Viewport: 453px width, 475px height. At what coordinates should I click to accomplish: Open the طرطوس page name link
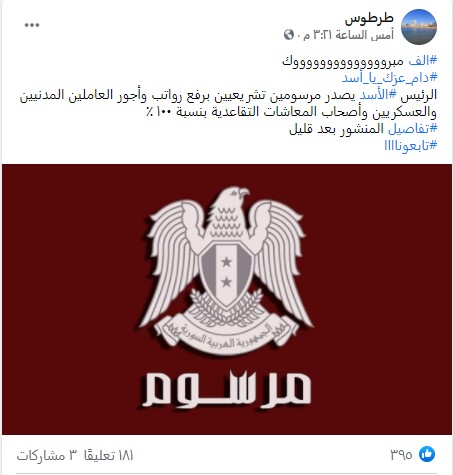[x=369, y=19]
